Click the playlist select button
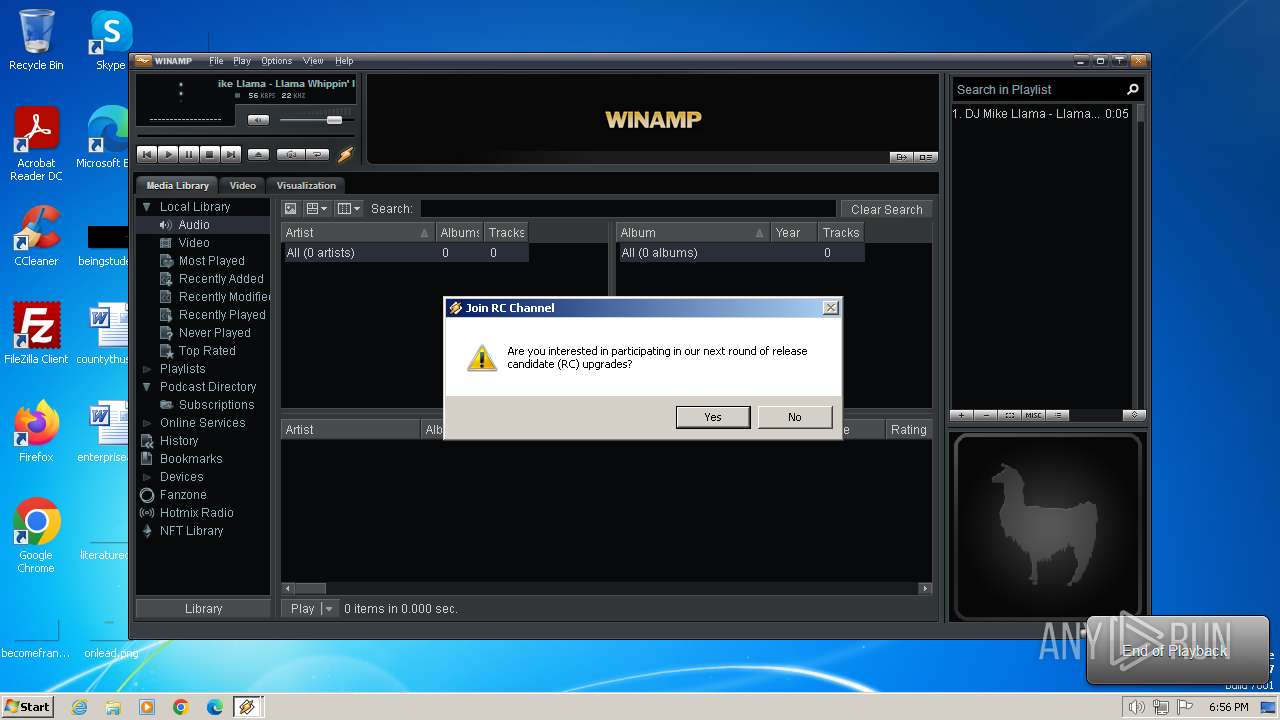1280x720 pixels. click(1010, 415)
